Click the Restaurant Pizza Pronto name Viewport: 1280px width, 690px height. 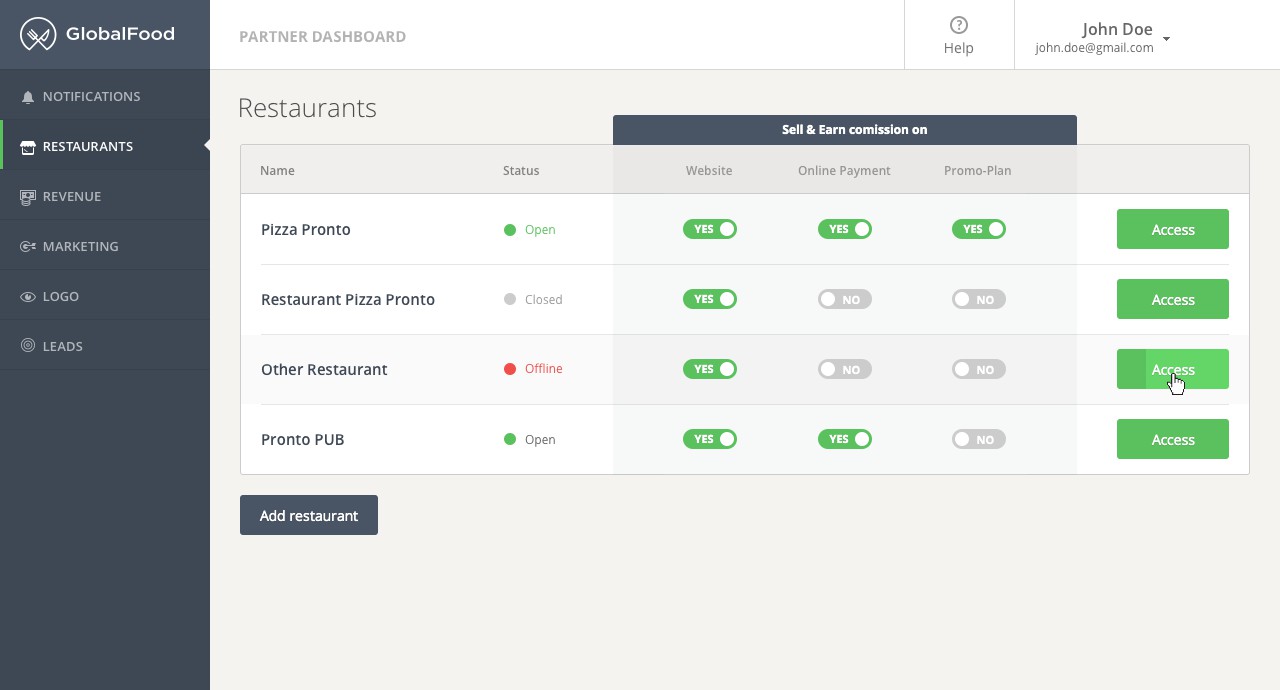point(348,299)
